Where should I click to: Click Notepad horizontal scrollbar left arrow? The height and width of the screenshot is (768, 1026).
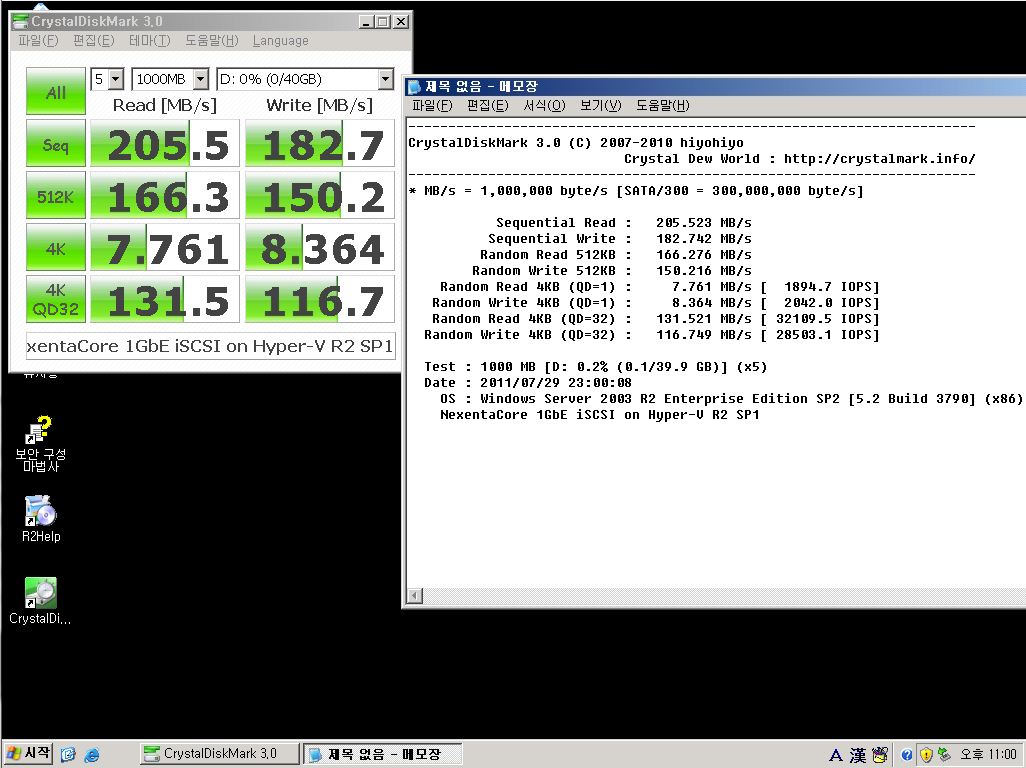(415, 595)
